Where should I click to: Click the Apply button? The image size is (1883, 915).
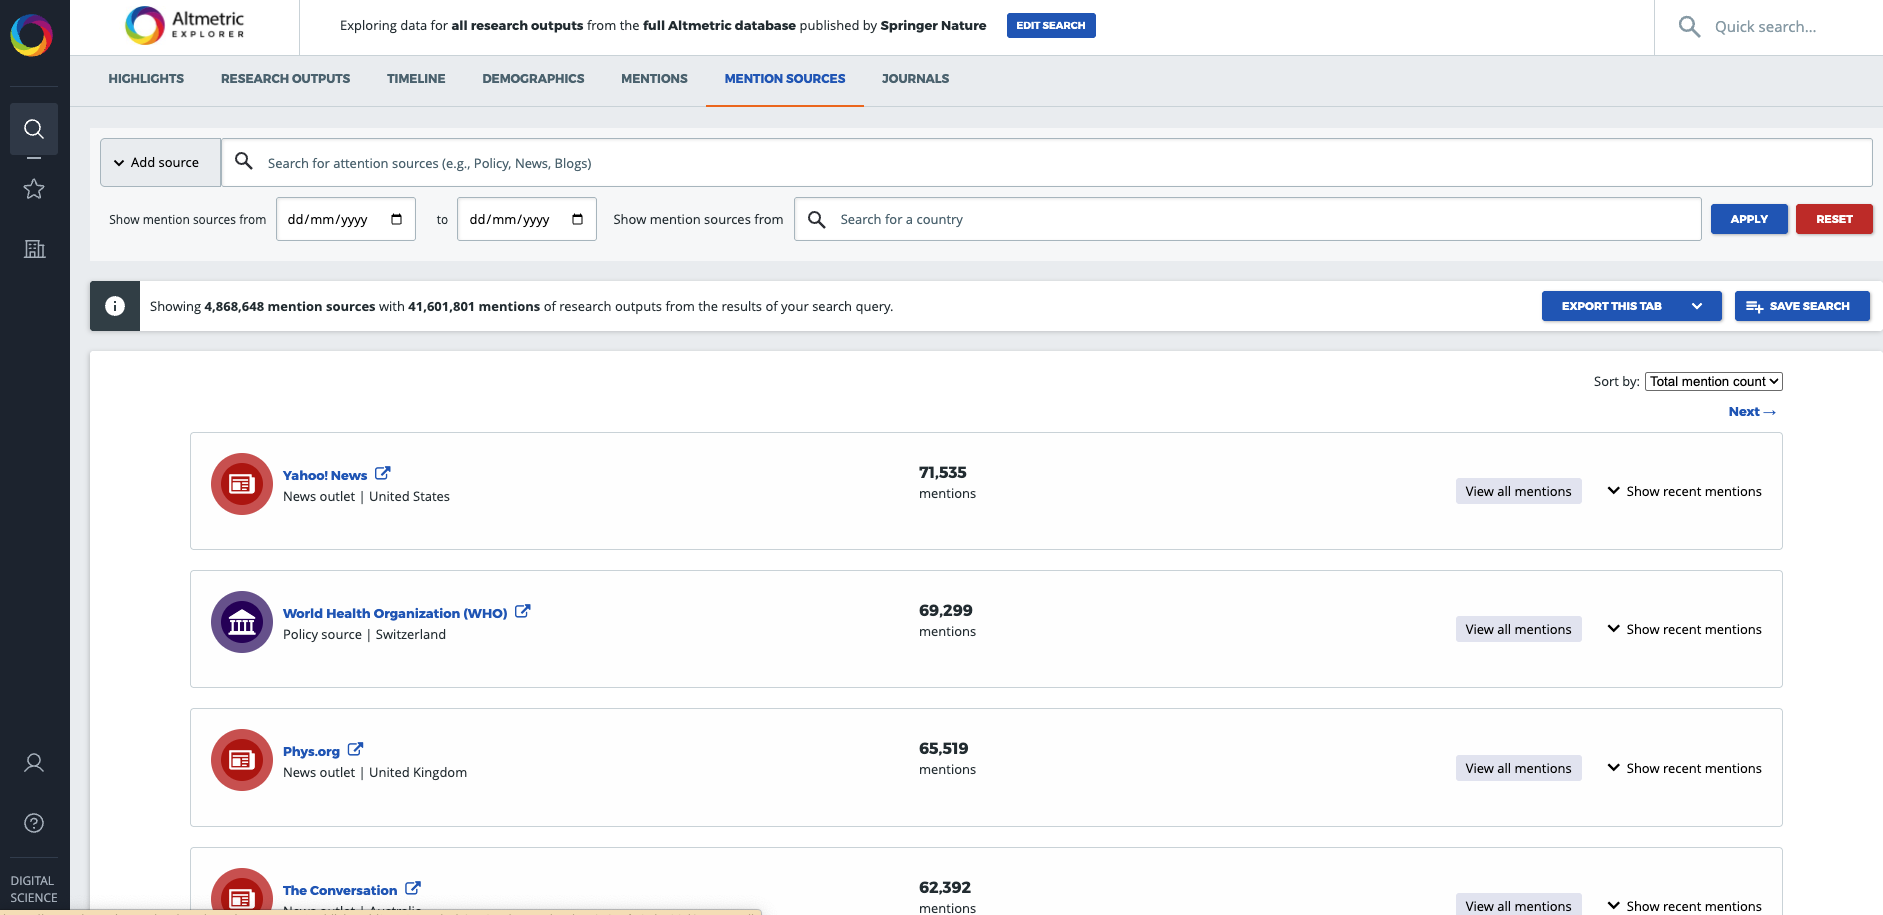pyautogui.click(x=1749, y=218)
